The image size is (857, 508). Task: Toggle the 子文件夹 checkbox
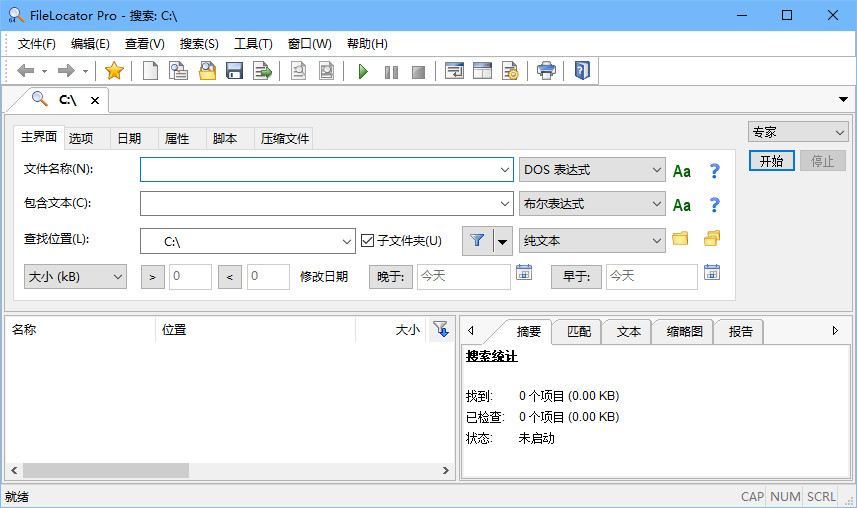click(x=367, y=241)
